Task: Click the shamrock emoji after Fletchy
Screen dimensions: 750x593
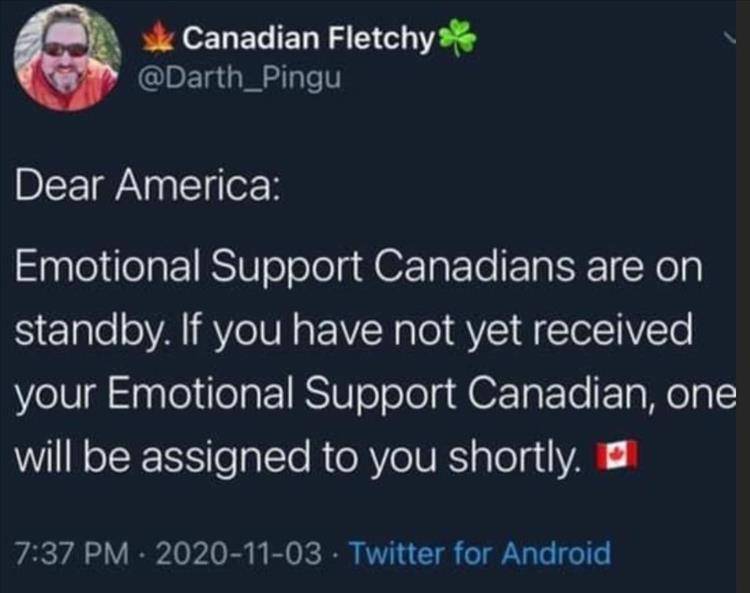Action: click(x=458, y=39)
